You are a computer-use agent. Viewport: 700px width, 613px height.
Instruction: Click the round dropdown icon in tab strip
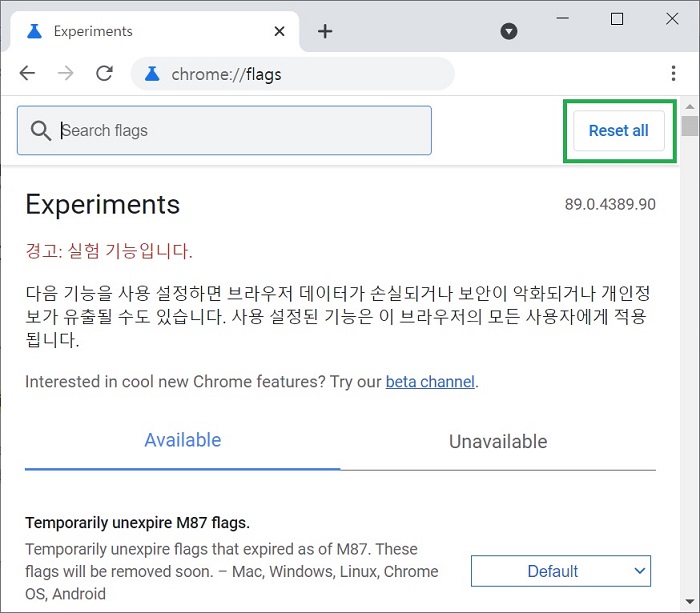(508, 31)
